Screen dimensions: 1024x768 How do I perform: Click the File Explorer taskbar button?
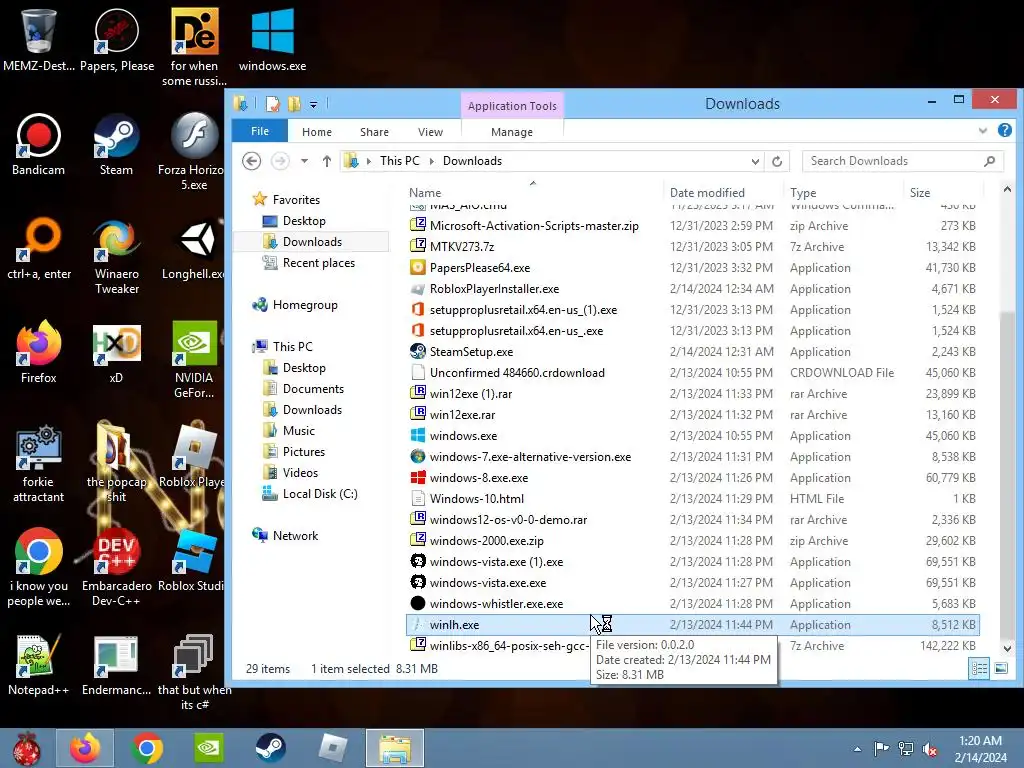394,748
